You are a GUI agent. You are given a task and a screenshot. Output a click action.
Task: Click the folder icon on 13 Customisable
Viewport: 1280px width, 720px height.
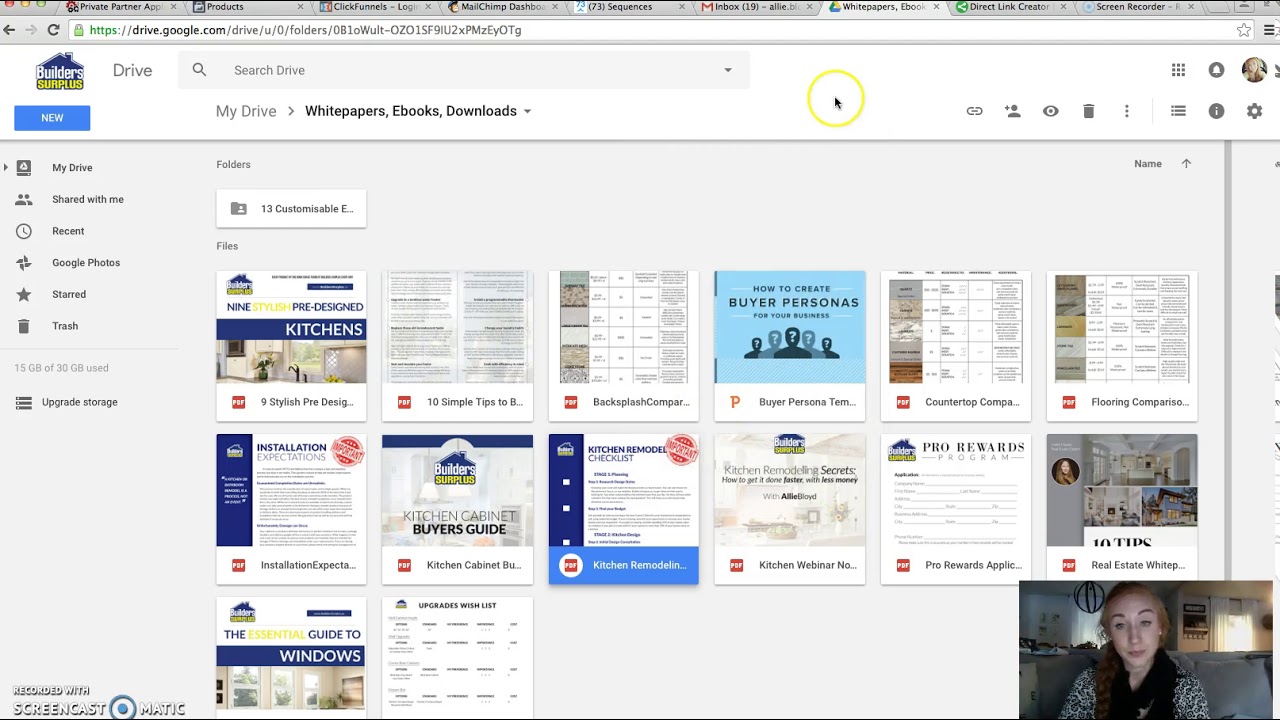(x=238, y=209)
